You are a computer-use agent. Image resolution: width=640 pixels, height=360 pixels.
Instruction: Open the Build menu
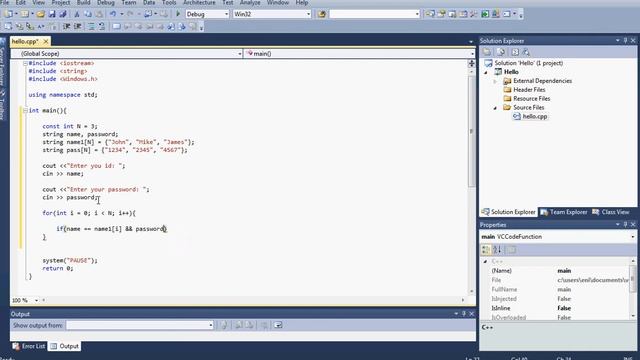84,2
